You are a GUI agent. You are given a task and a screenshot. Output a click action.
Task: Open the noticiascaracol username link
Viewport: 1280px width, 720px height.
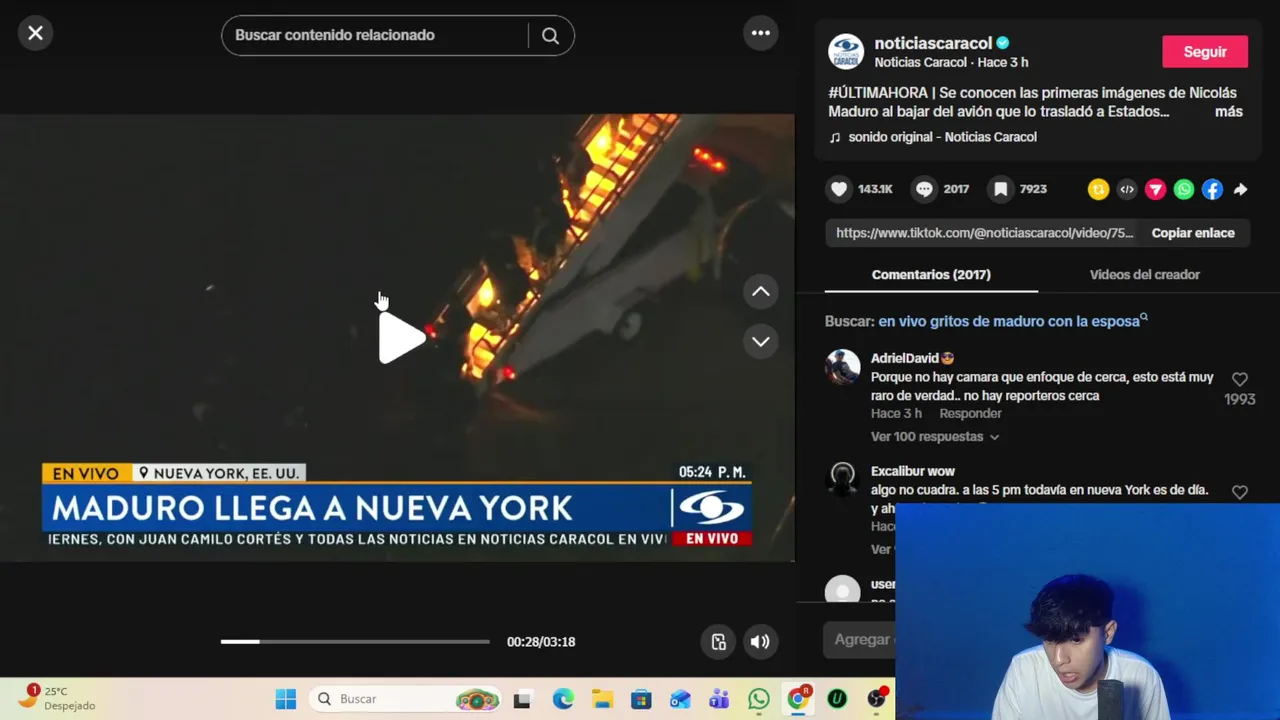pos(933,43)
